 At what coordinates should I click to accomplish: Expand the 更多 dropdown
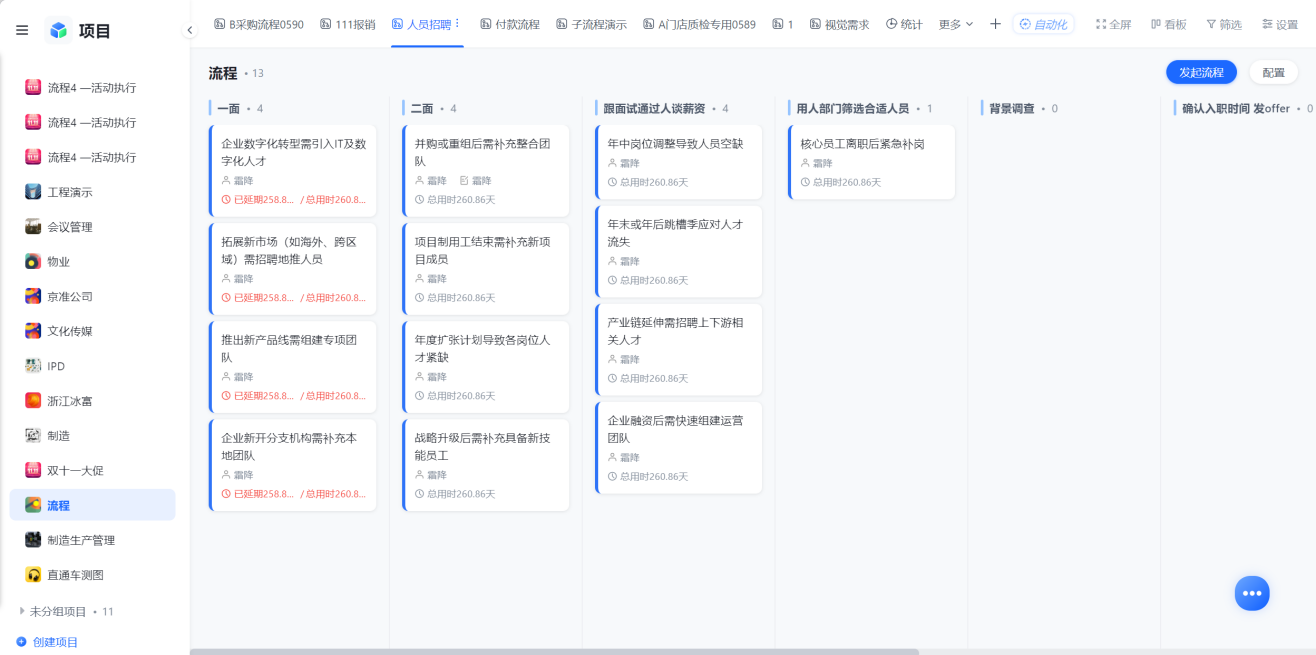(956, 24)
